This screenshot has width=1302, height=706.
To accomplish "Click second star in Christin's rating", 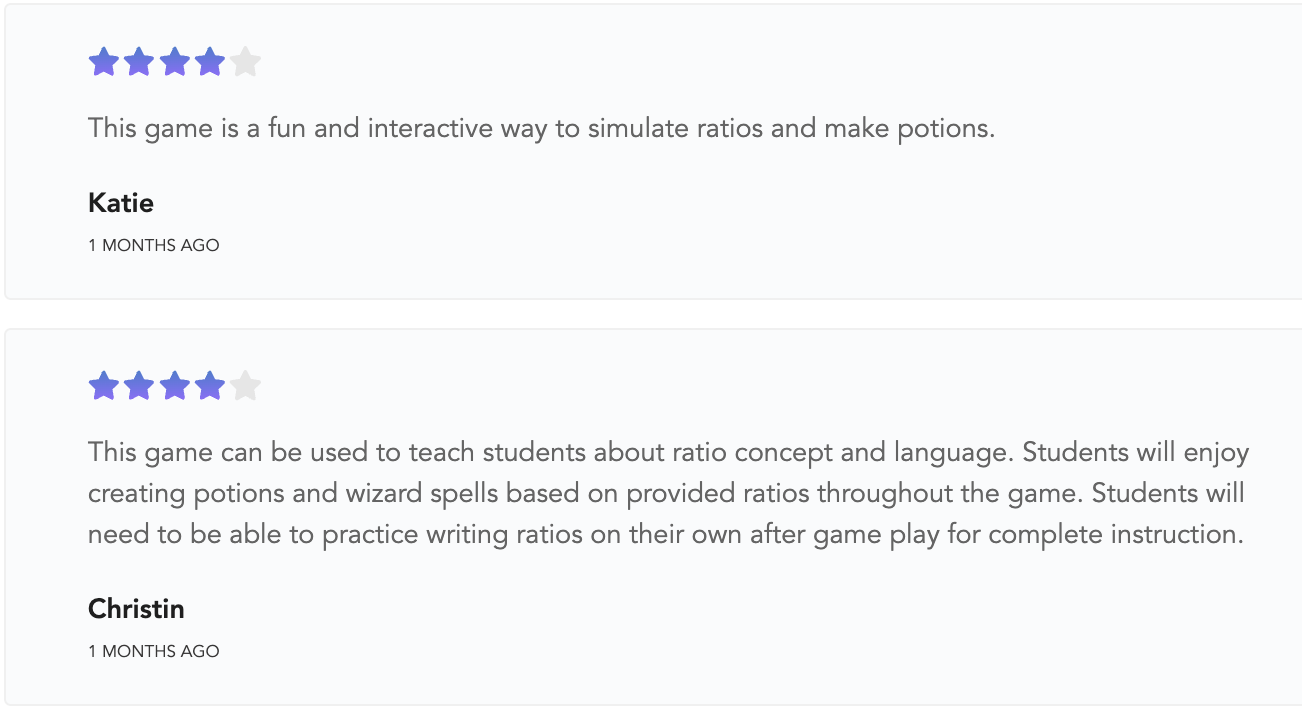I will (x=139, y=386).
